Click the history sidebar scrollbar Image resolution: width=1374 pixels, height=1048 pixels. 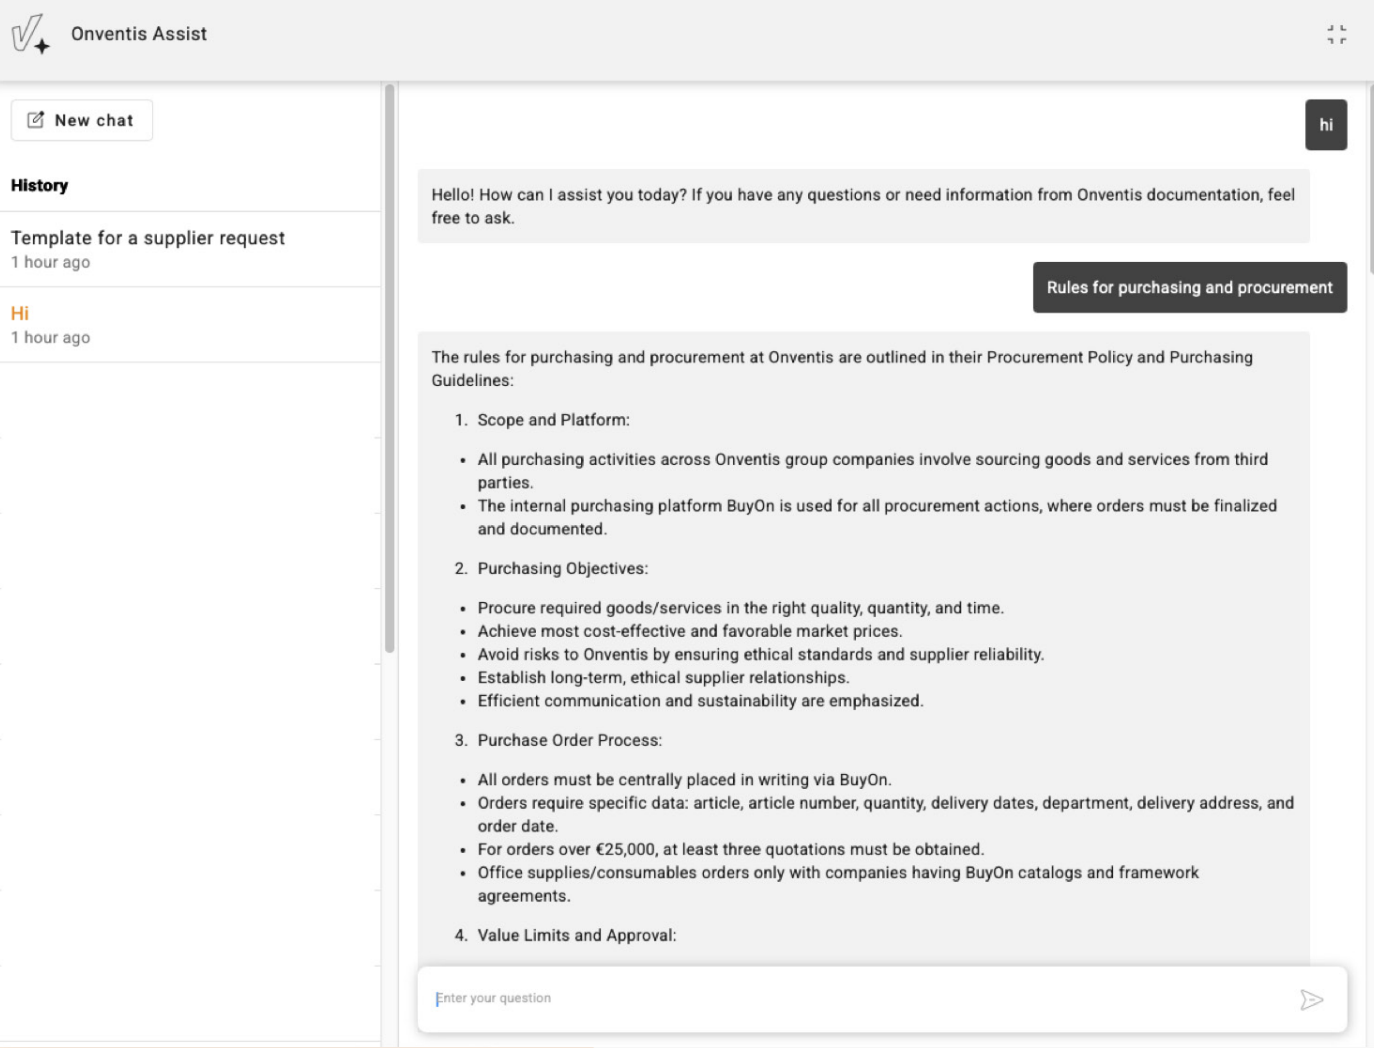coord(389,370)
